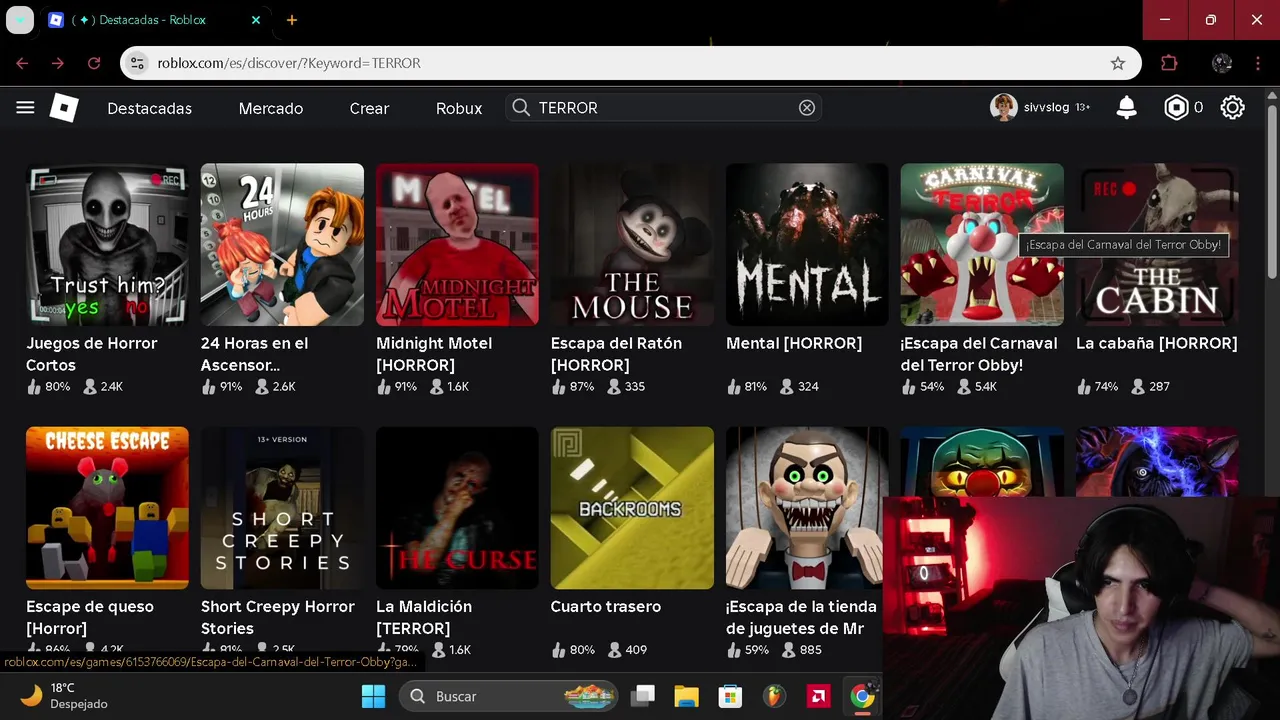Open a new browser tab
Screen dimensions: 1280x720
pyautogui.click(x=292, y=20)
